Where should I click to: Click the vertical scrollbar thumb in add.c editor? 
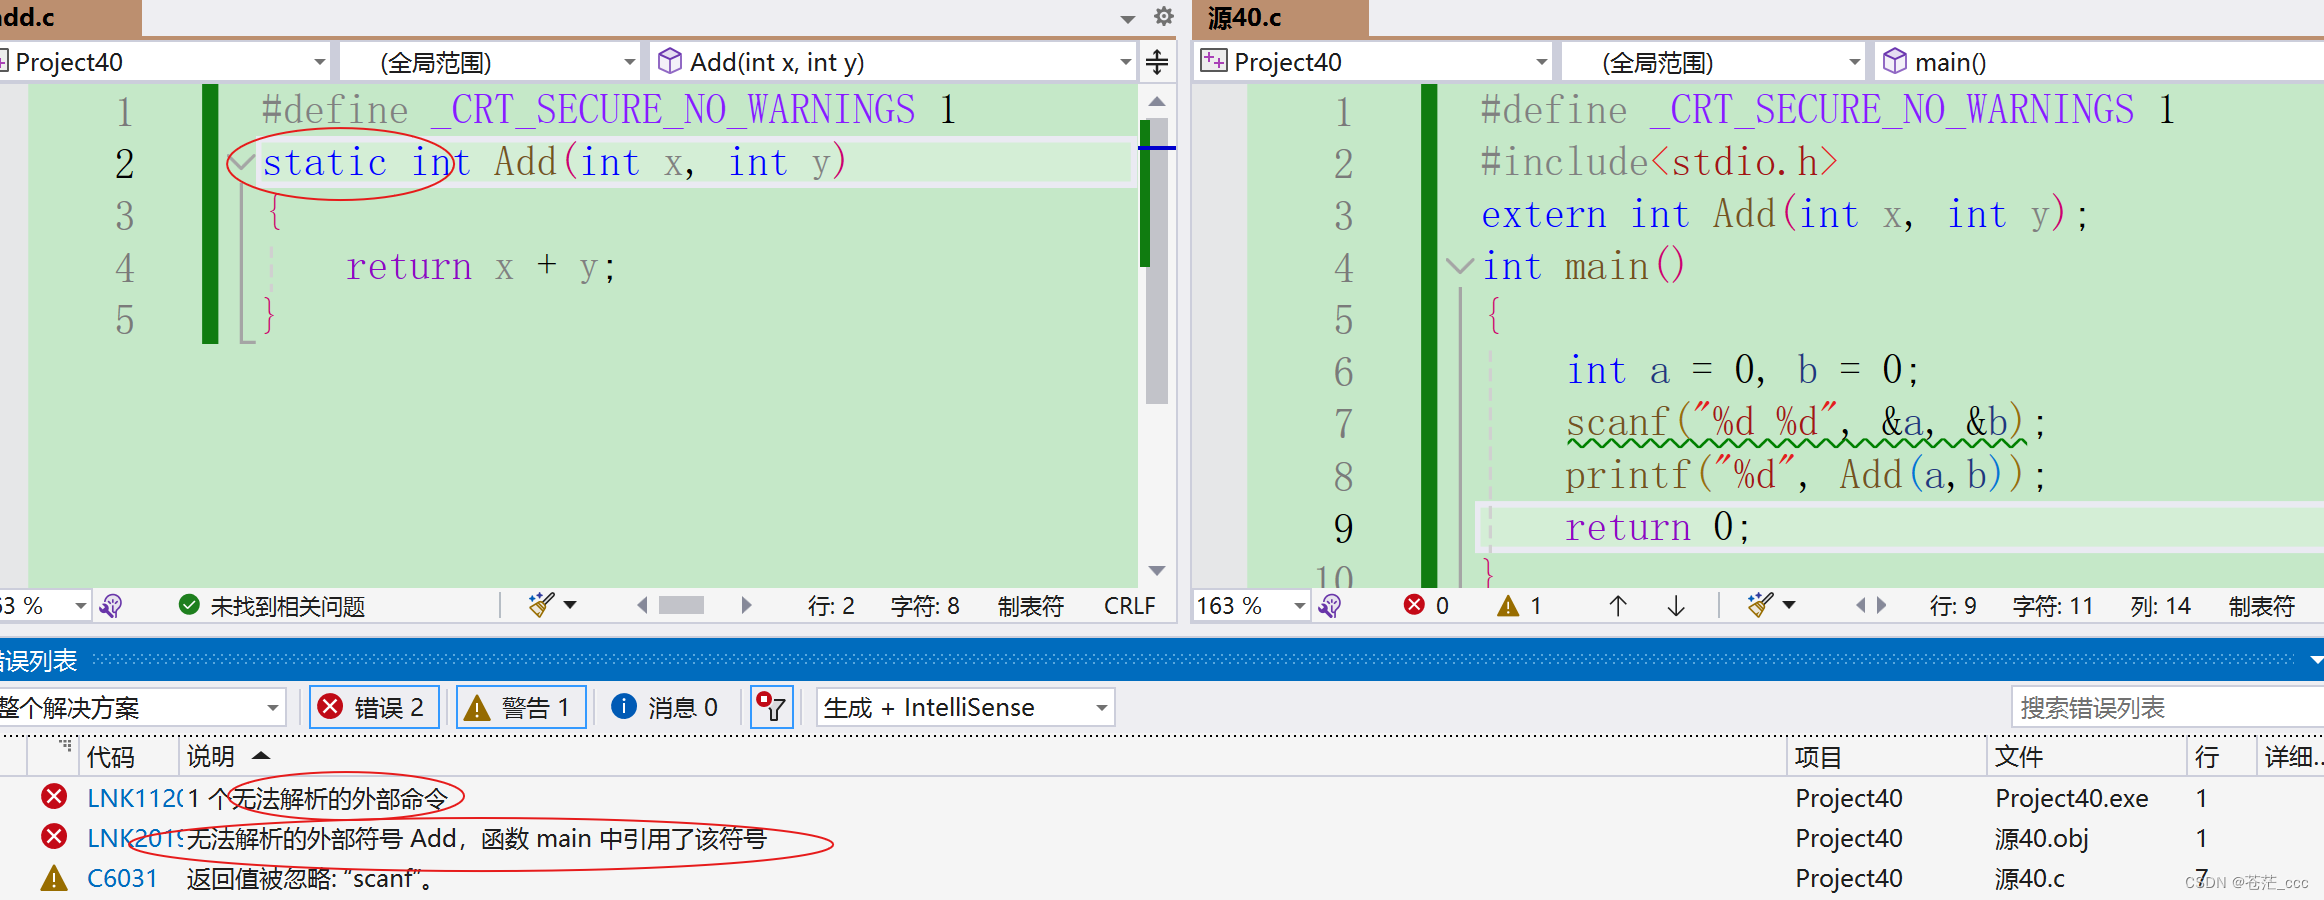pos(1157,260)
